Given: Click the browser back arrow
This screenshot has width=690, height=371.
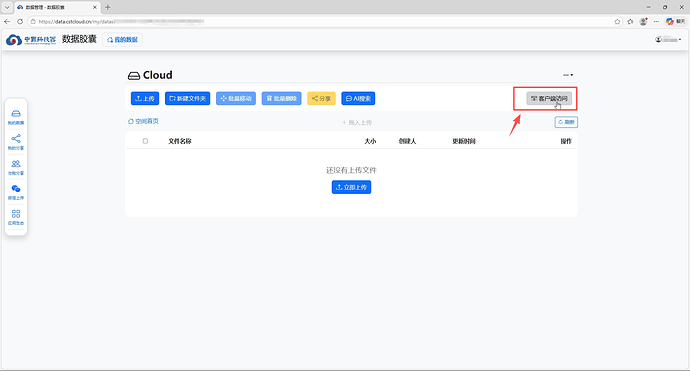Looking at the screenshot, I should coord(7,21).
